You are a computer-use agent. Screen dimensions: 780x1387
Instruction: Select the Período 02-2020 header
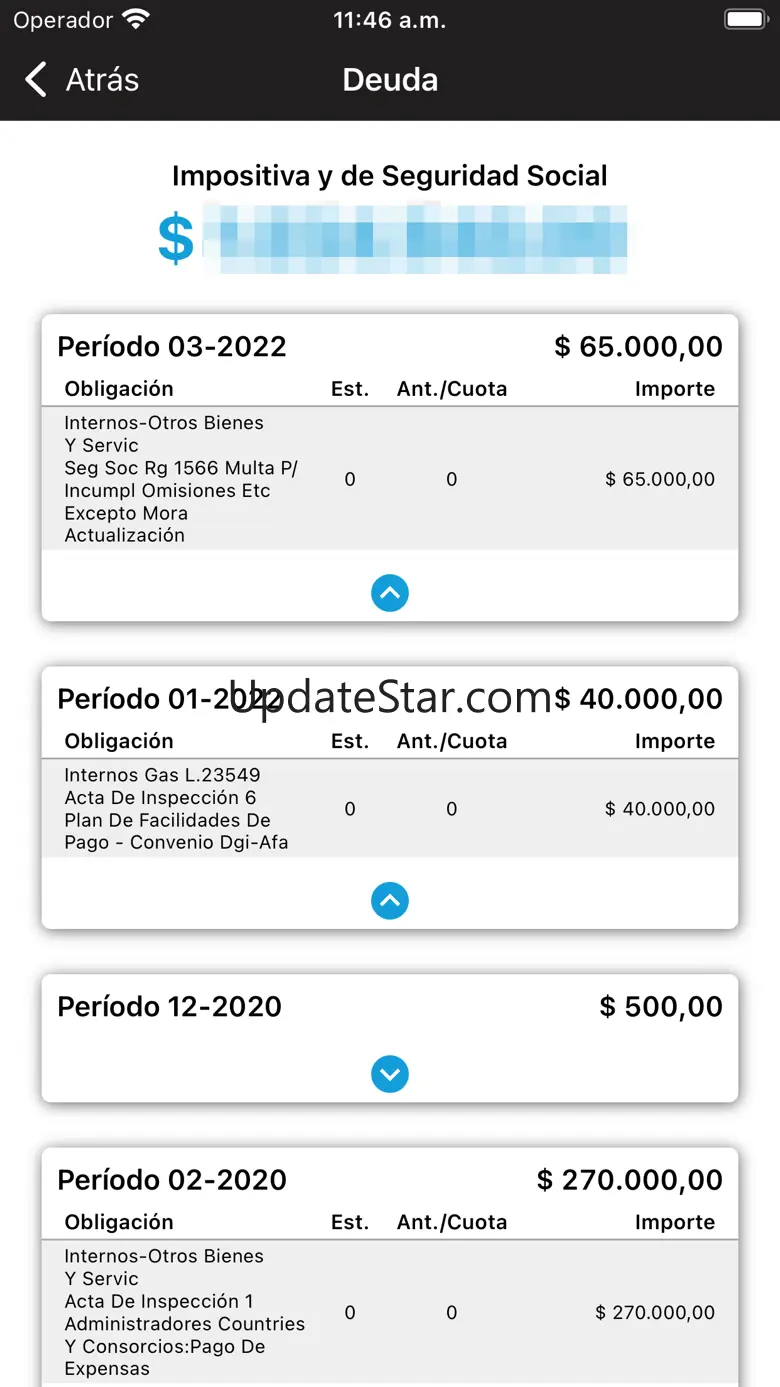point(172,1180)
